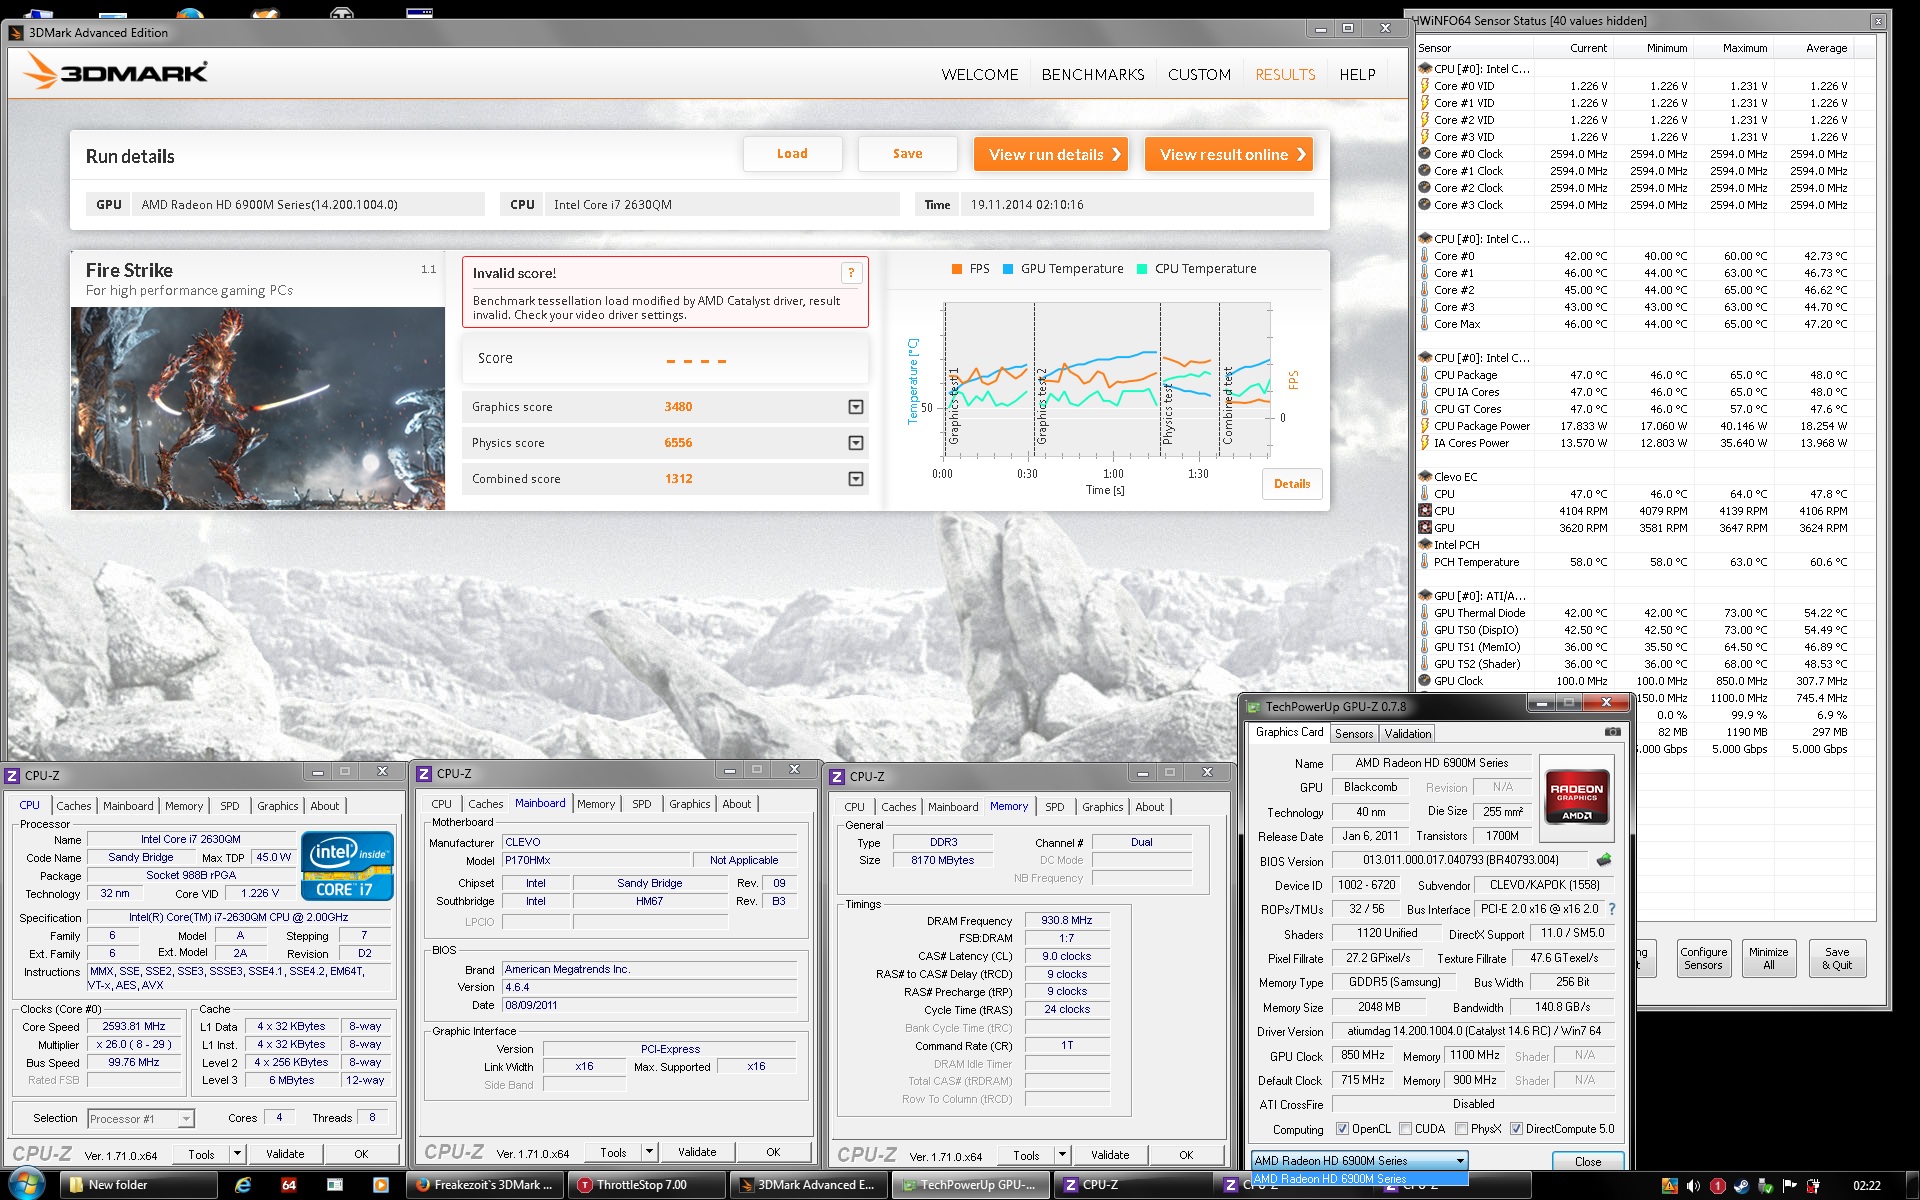1920x1200 pixels.
Task: Click the Action Center flag tray icon
Action: coord(1790,1186)
